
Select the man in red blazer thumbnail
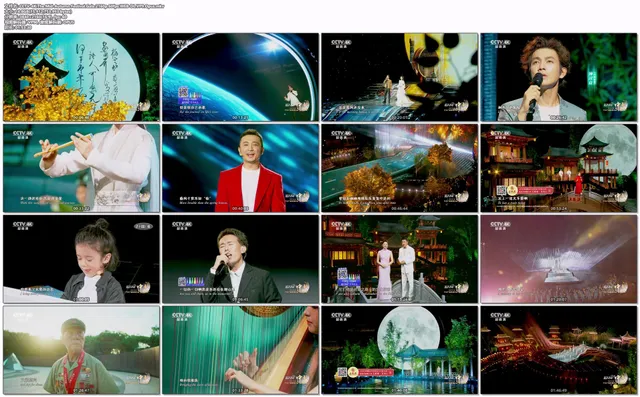pyautogui.click(x=240, y=168)
